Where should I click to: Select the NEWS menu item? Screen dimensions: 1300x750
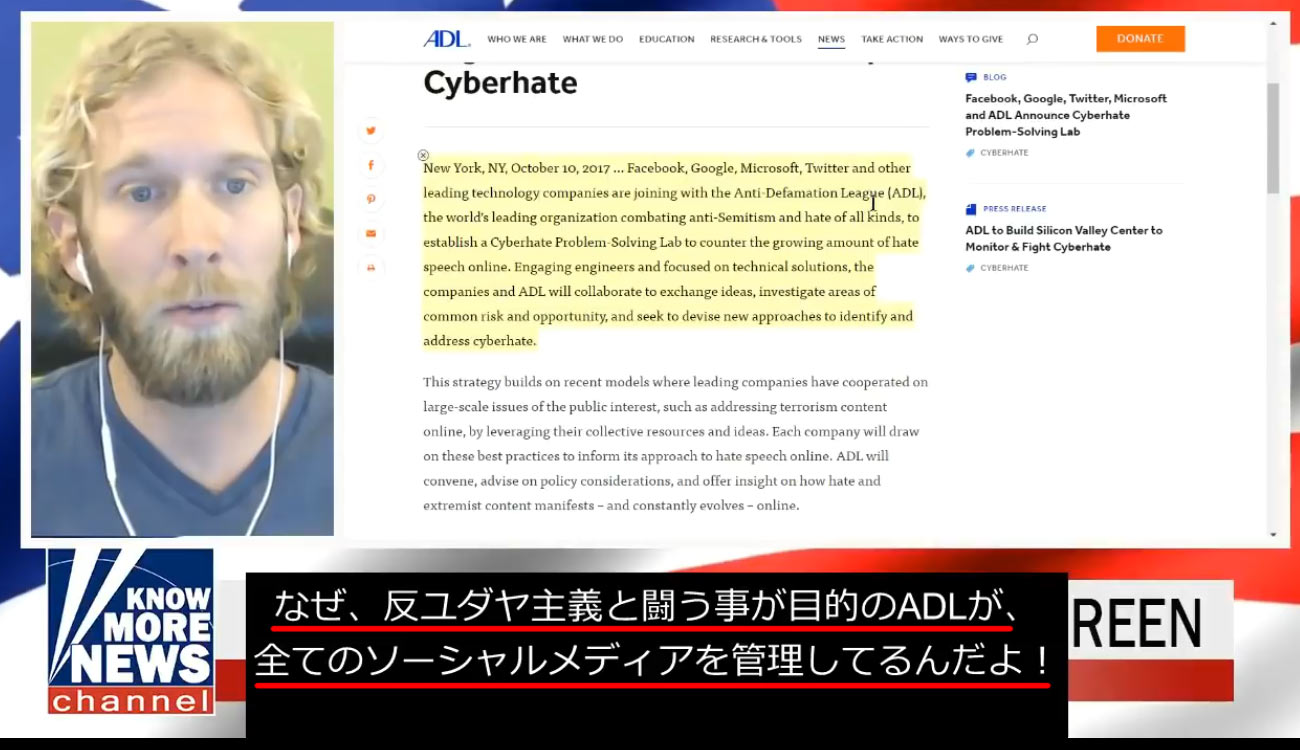pos(831,39)
